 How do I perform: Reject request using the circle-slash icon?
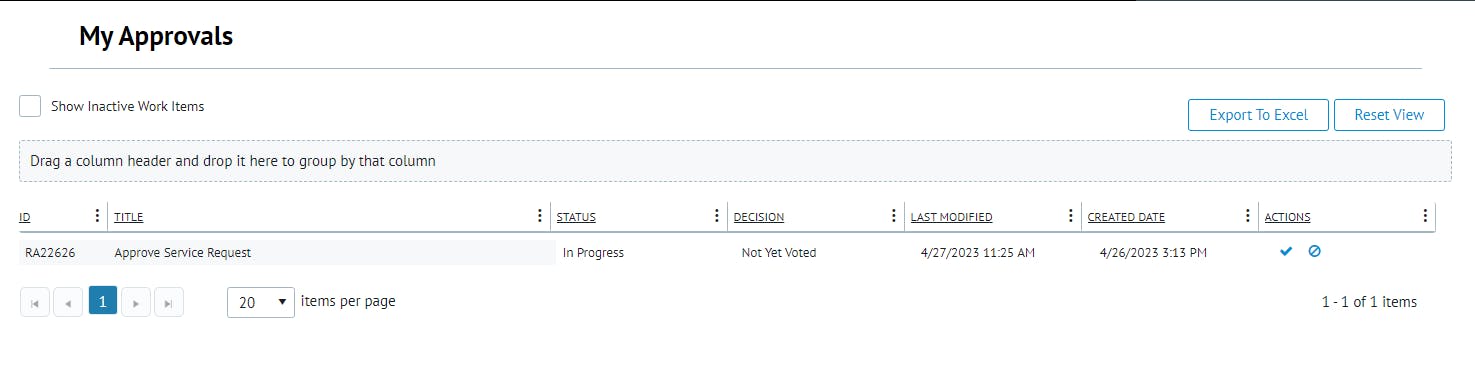[x=1315, y=252]
